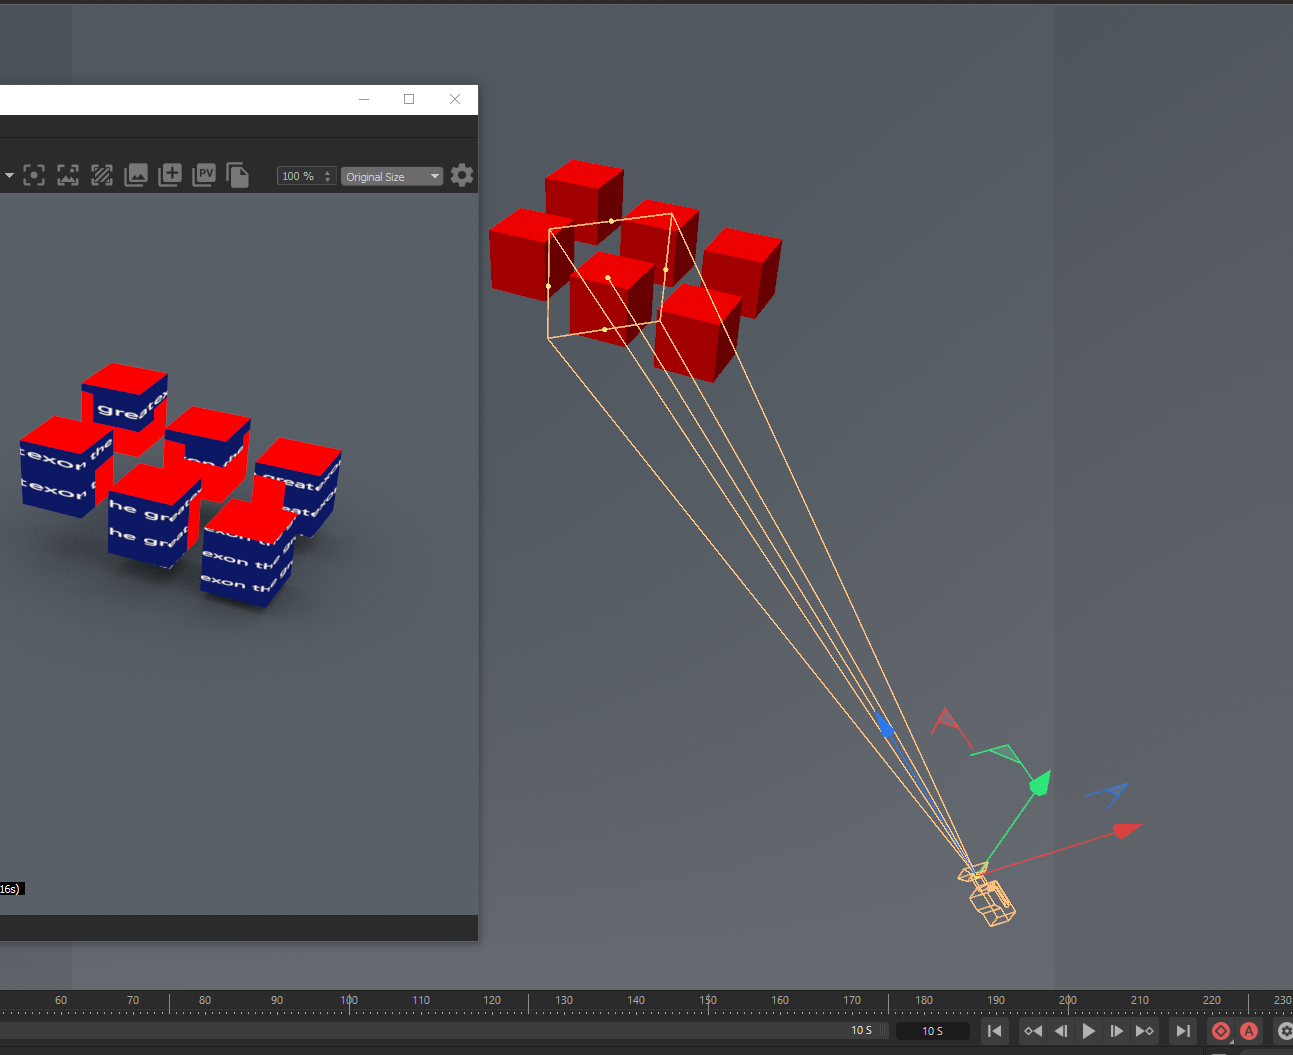Viewport: 1293px width, 1055px height.
Task: Click the red Record Active Objects key button
Action: click(x=1221, y=1031)
